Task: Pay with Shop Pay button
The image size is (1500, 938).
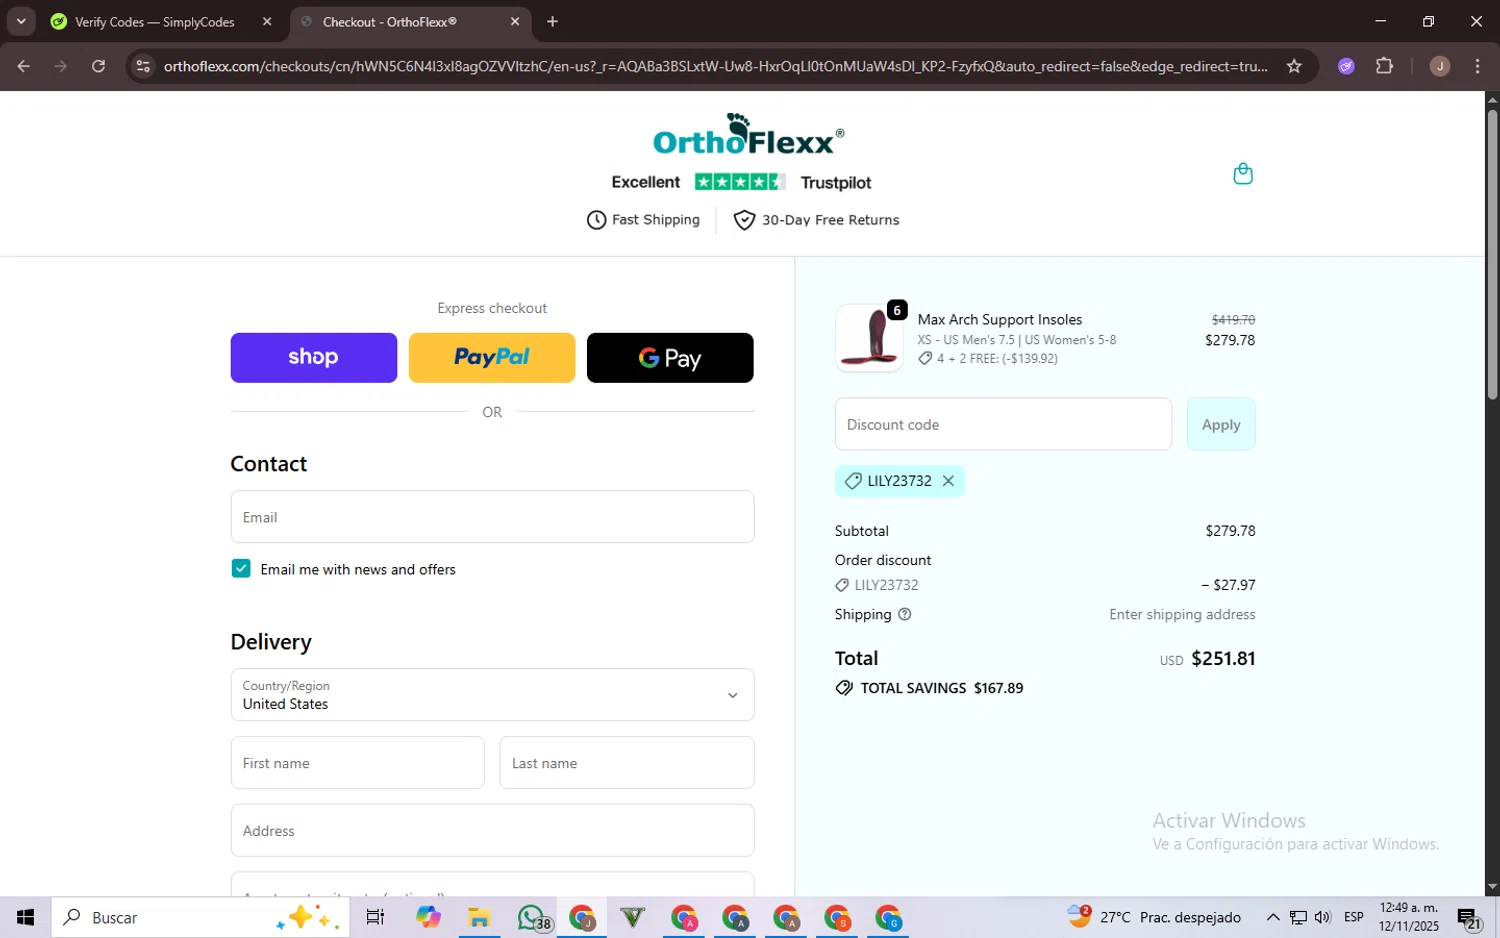Action: (313, 358)
